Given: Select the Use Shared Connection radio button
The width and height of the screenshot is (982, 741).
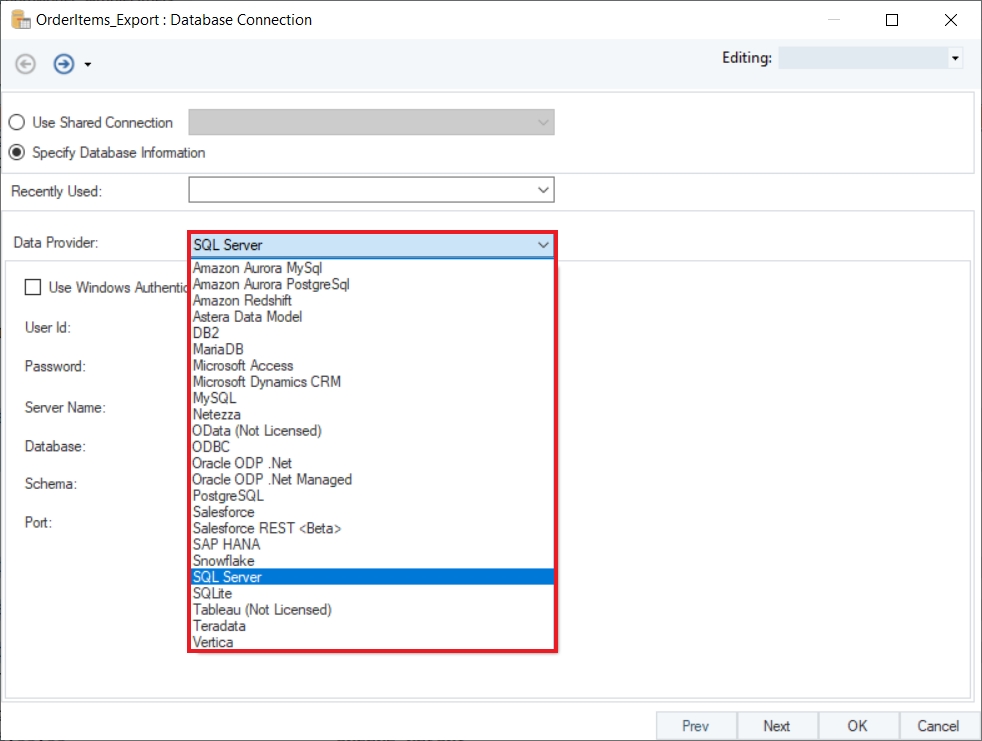Looking at the screenshot, I should click(17, 122).
